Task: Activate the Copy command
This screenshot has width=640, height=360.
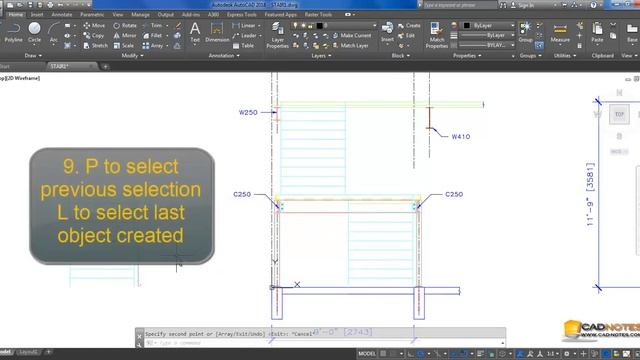Action: pos(94,36)
